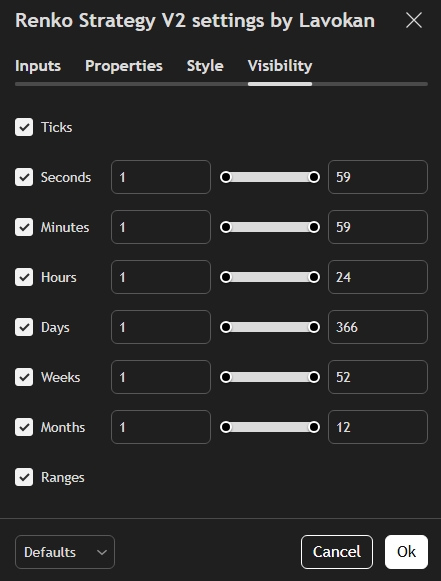Click the Days maximum field showing 366
This screenshot has height=581, width=441.
point(378,327)
